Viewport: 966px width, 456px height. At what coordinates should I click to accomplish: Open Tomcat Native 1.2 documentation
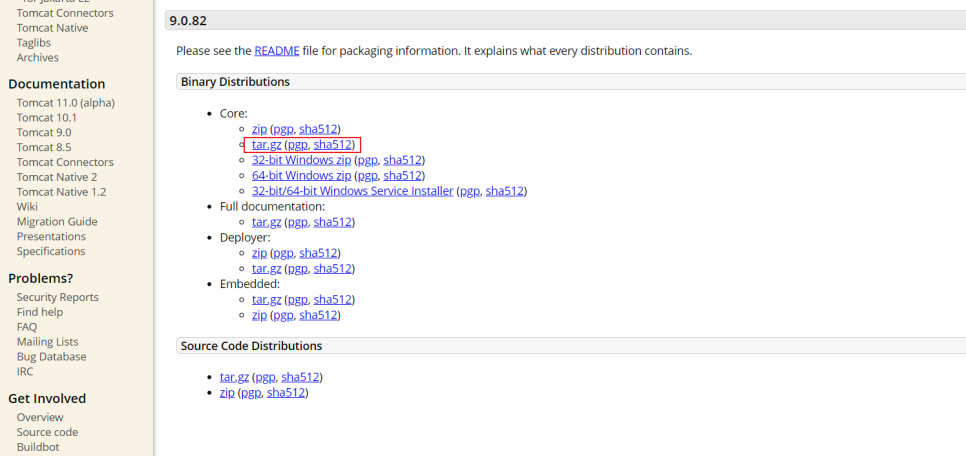(62, 192)
